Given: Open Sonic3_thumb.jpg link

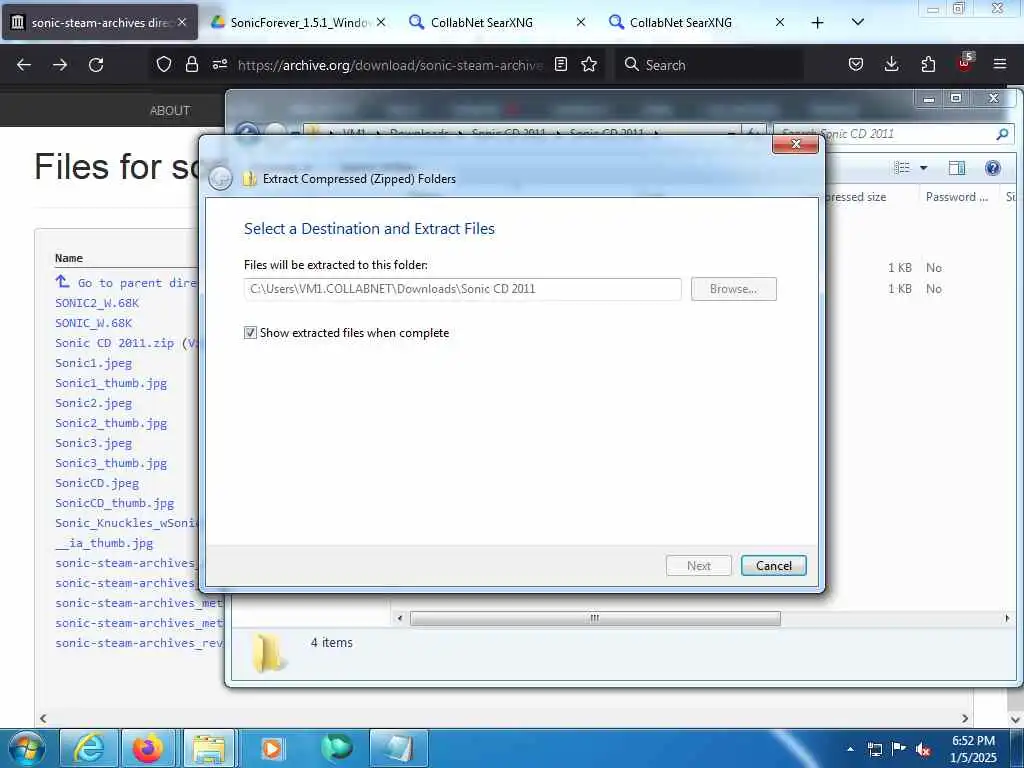Looking at the screenshot, I should coord(111,463).
